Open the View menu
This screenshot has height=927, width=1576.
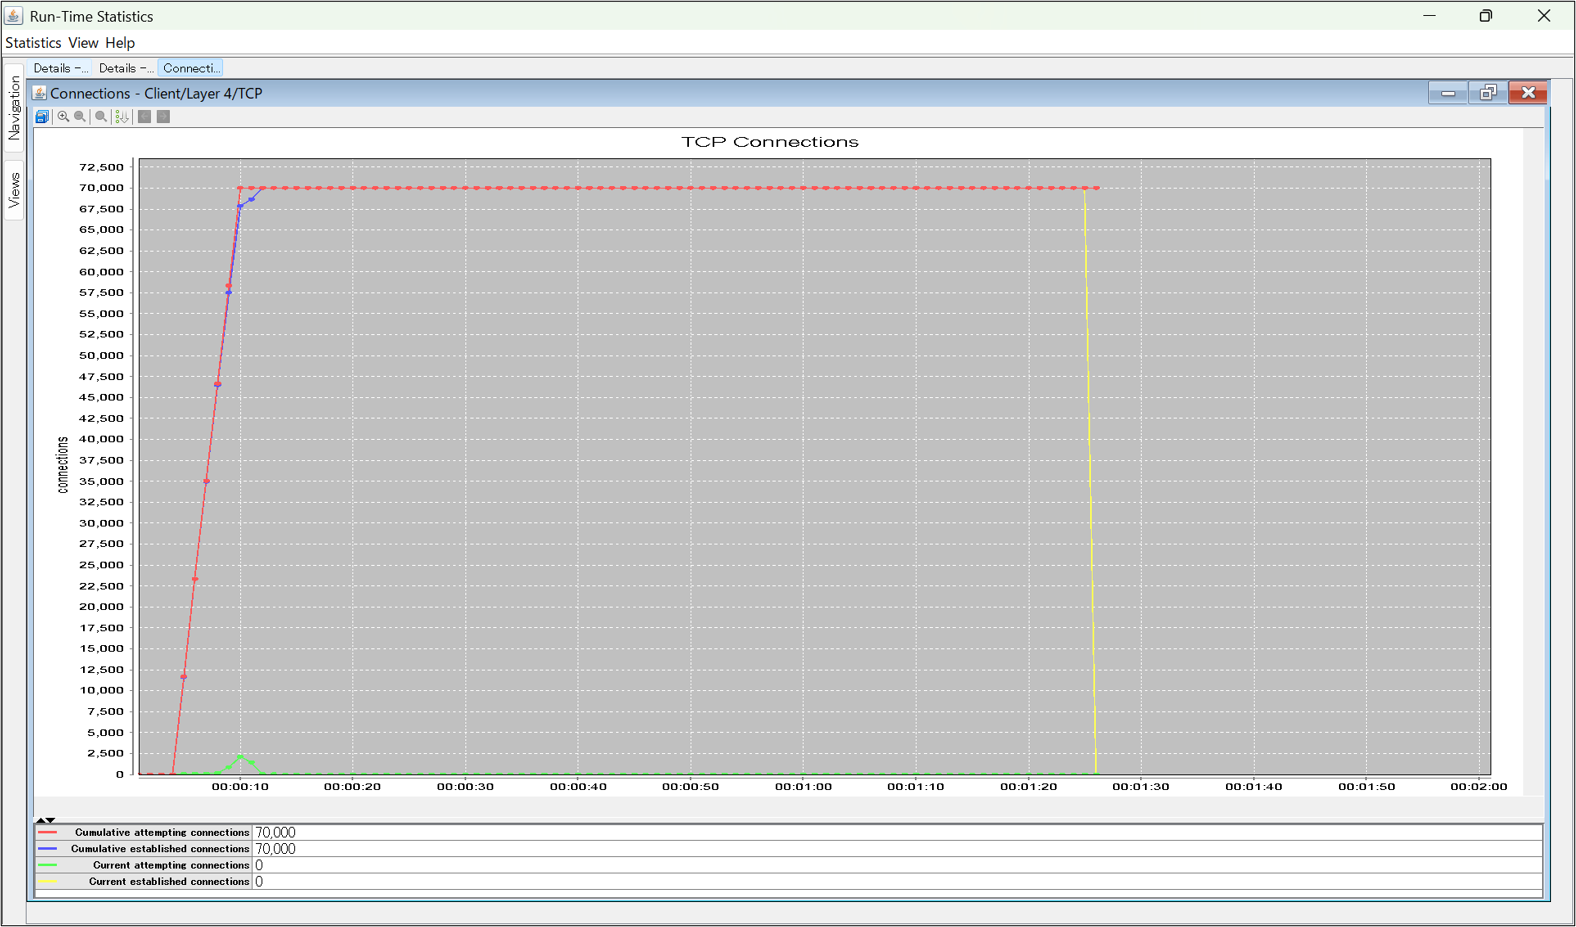pyautogui.click(x=83, y=43)
